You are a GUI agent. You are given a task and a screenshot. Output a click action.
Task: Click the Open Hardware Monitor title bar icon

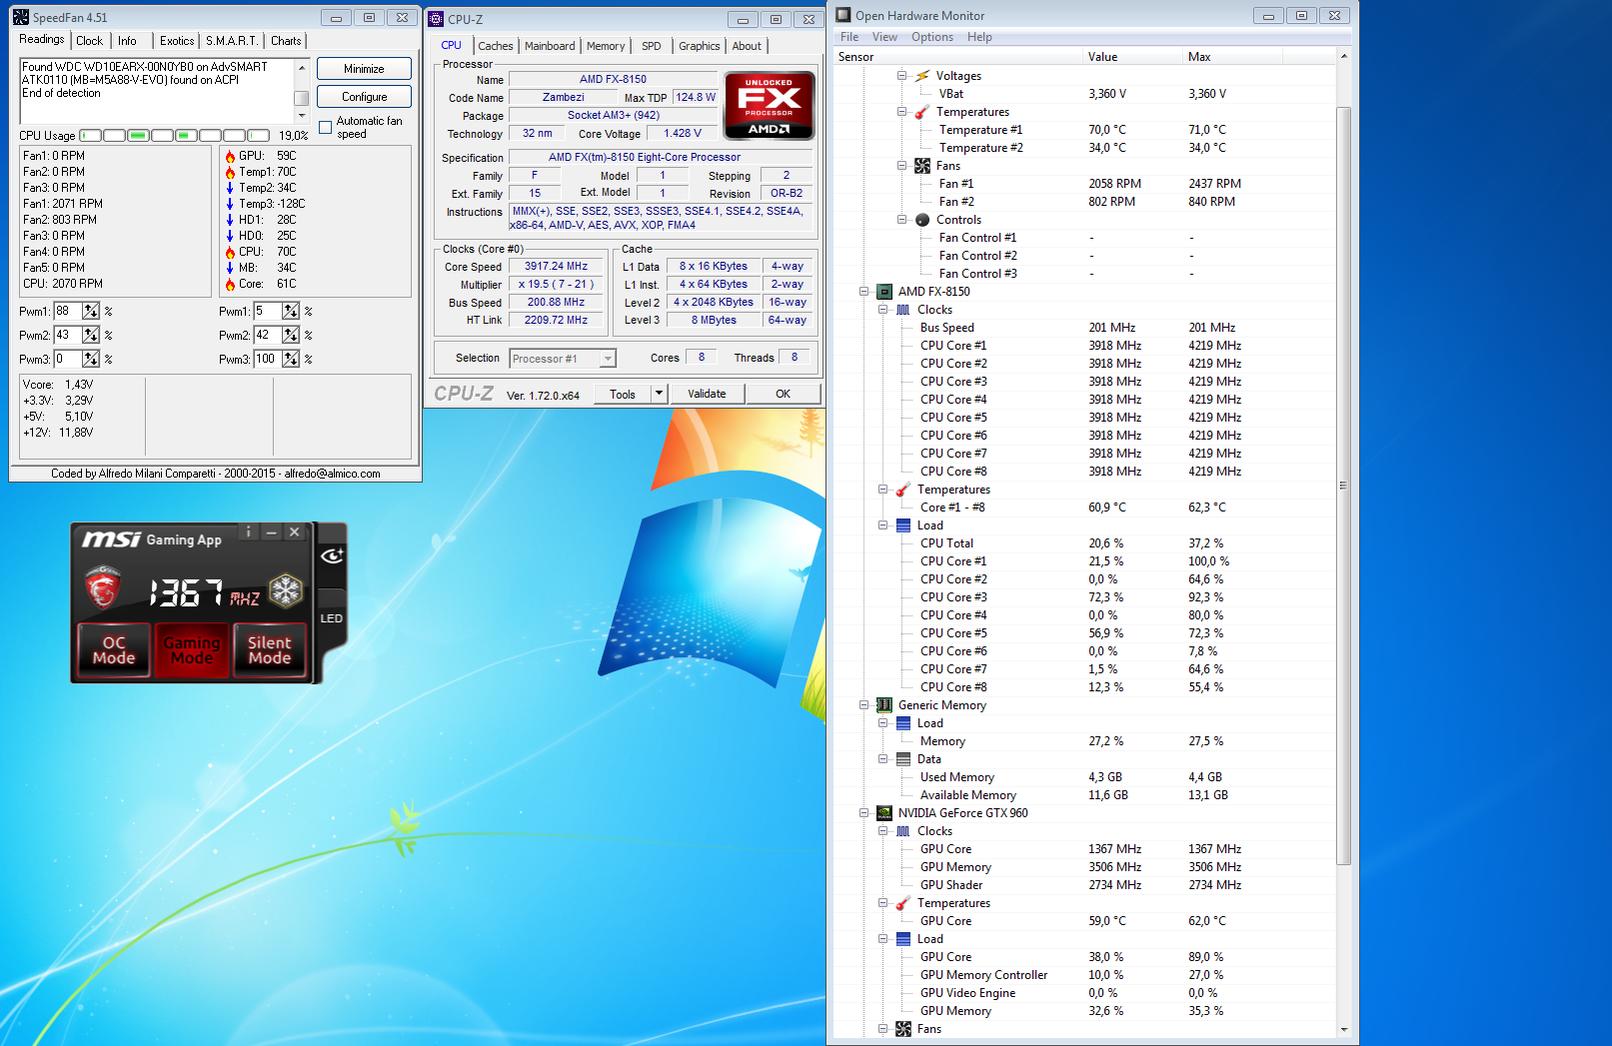click(x=843, y=15)
